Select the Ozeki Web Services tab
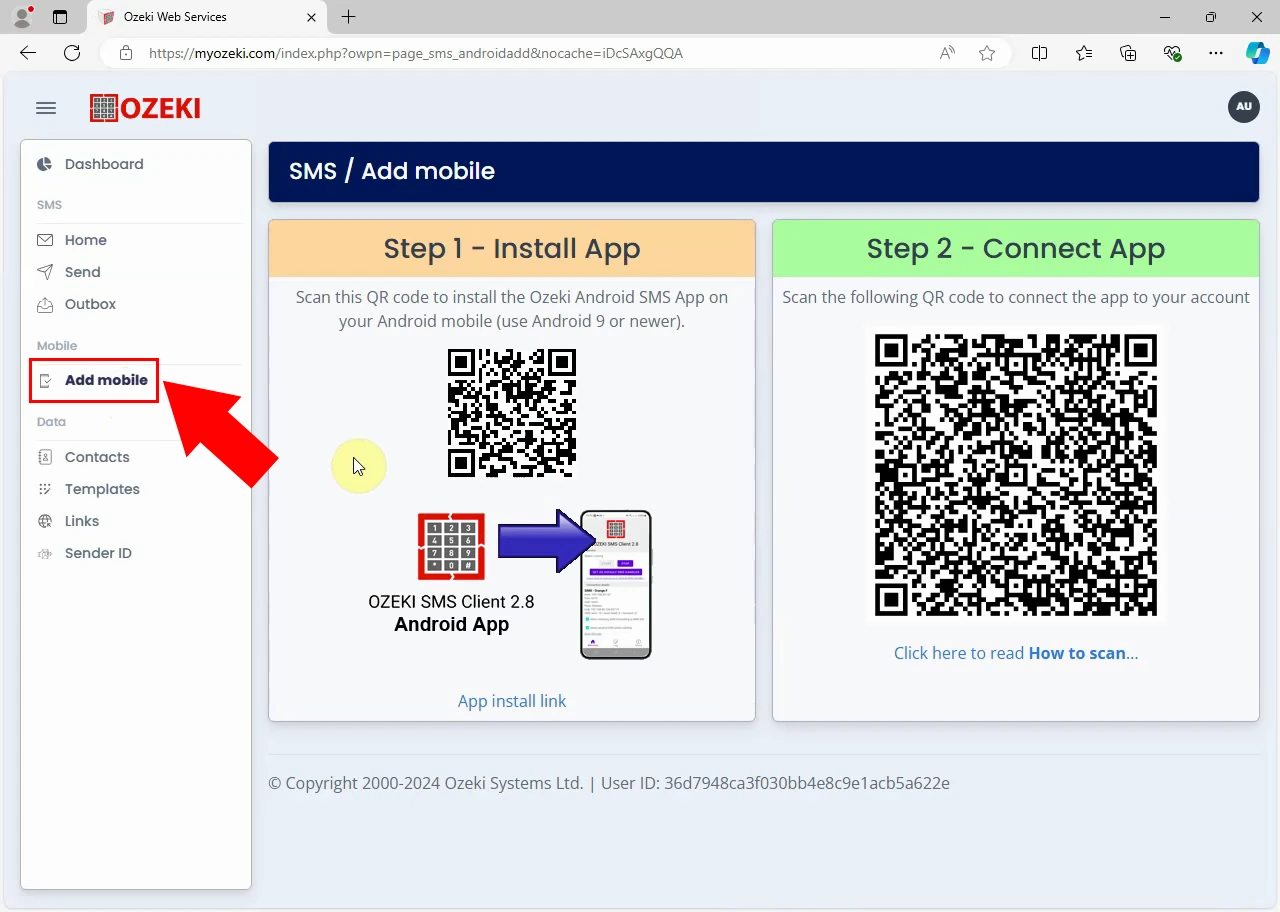Viewport: 1280px width, 912px height. [x=207, y=17]
